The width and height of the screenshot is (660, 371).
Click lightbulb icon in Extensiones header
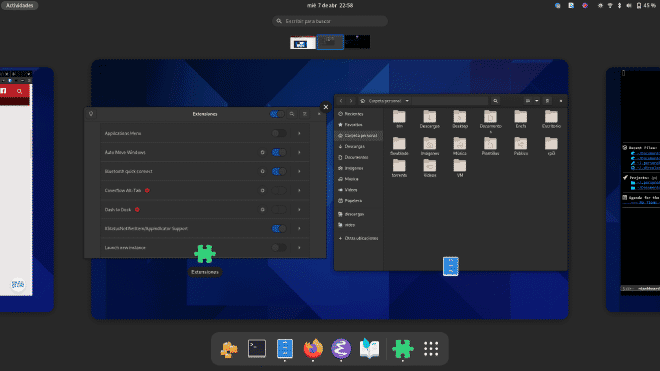click(91, 114)
